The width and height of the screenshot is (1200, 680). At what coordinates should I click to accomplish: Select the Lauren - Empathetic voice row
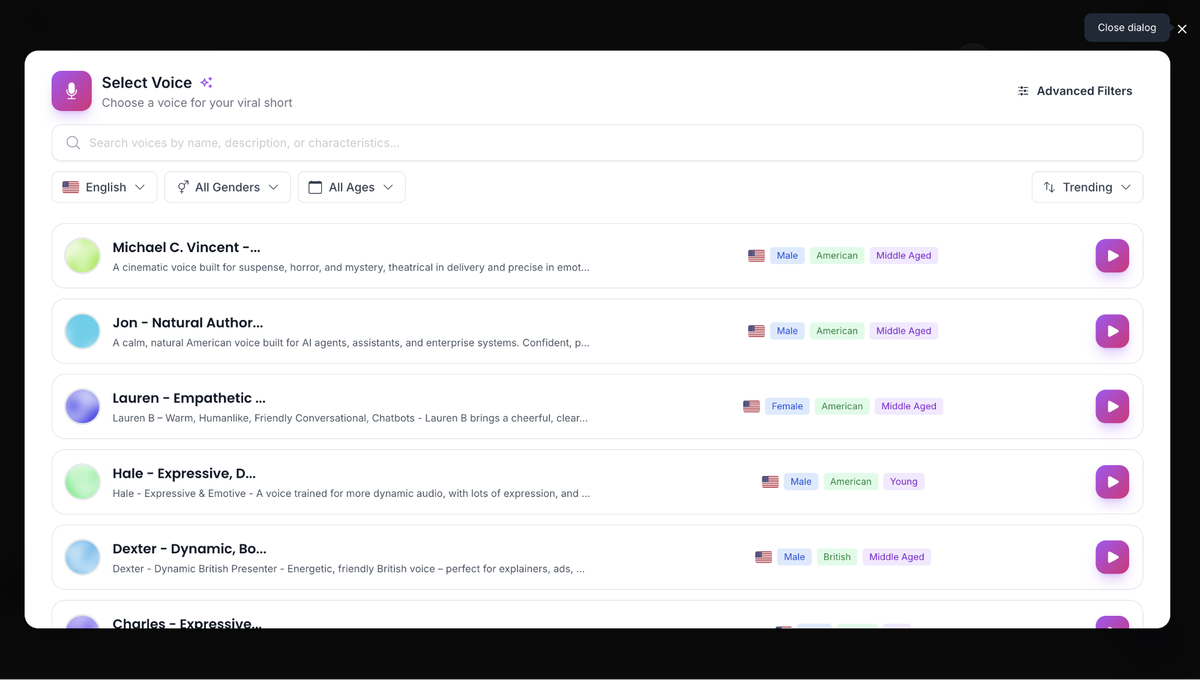tap(597, 406)
